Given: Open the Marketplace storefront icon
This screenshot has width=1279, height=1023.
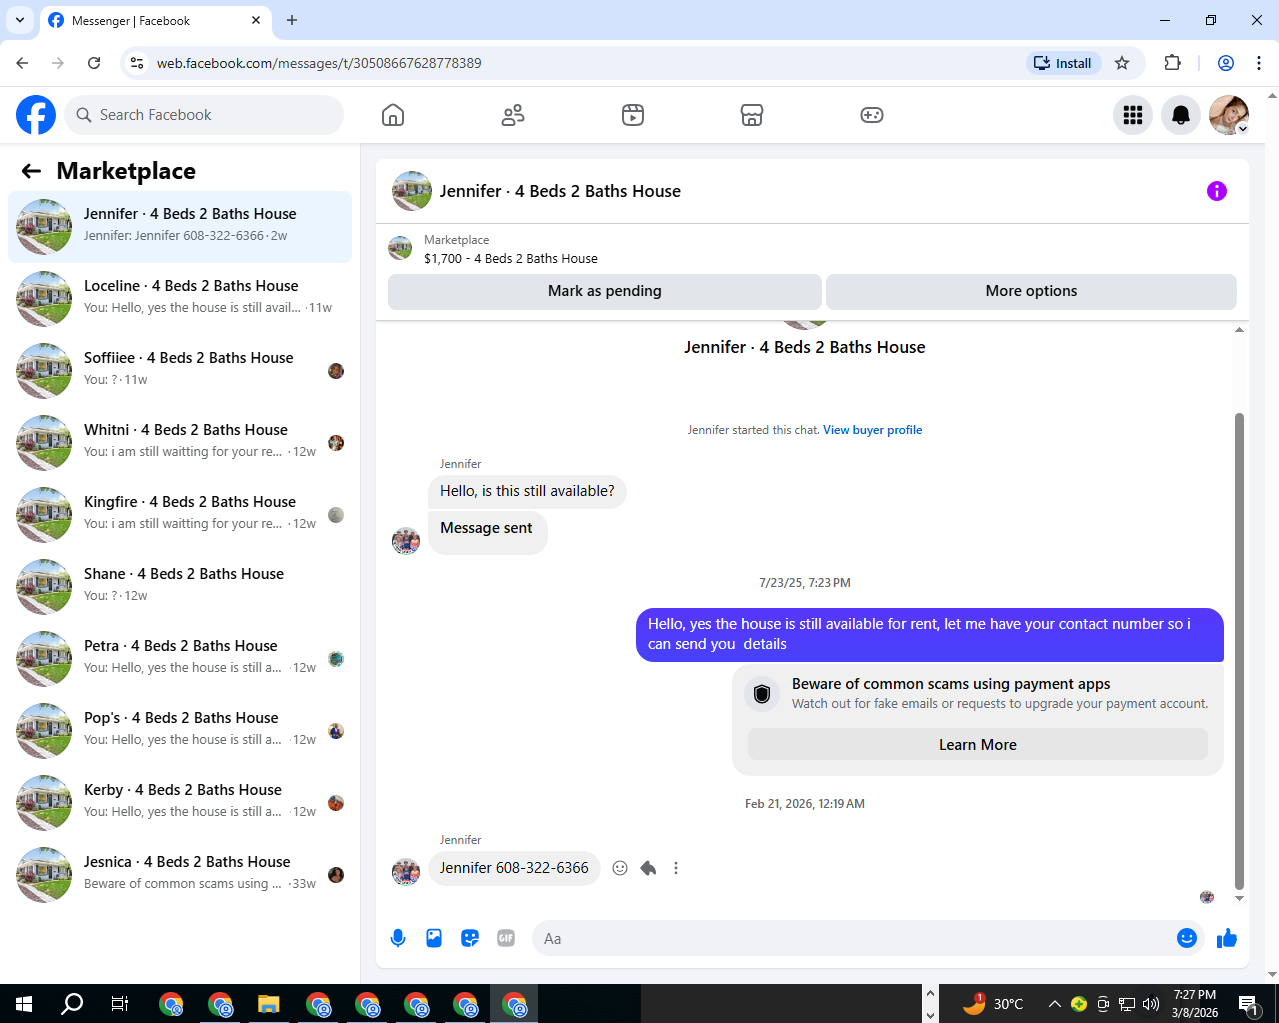Looking at the screenshot, I should (752, 115).
